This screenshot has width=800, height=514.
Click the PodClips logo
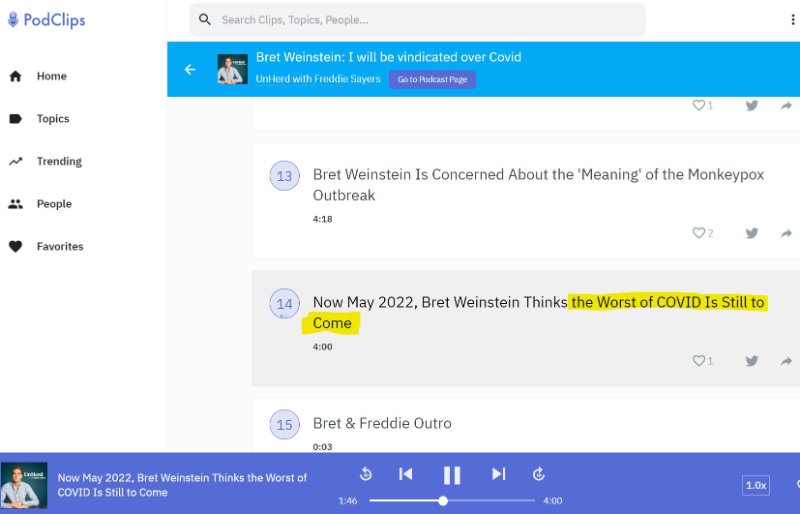tap(46, 20)
